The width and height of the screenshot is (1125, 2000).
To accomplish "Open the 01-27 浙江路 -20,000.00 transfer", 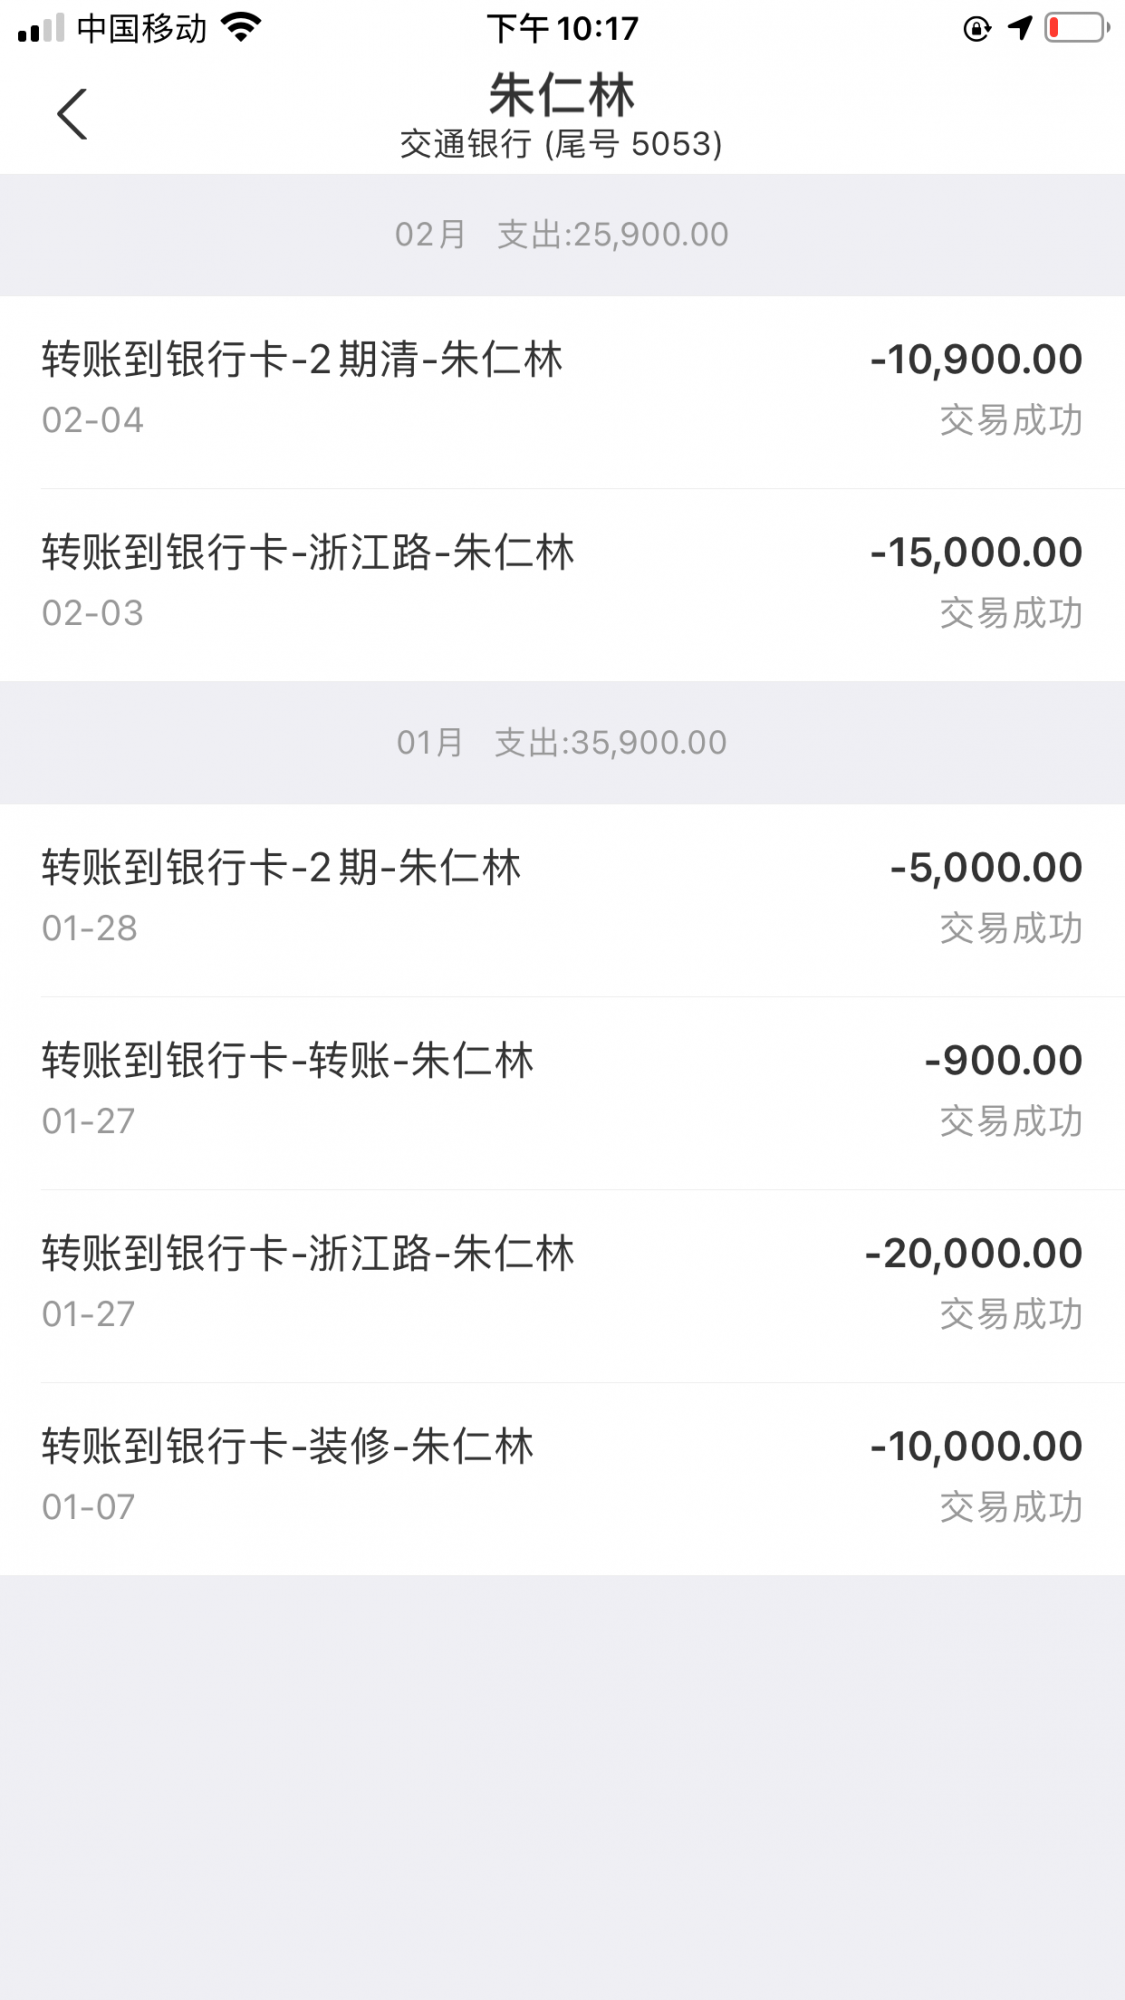I will pyautogui.click(x=562, y=1284).
